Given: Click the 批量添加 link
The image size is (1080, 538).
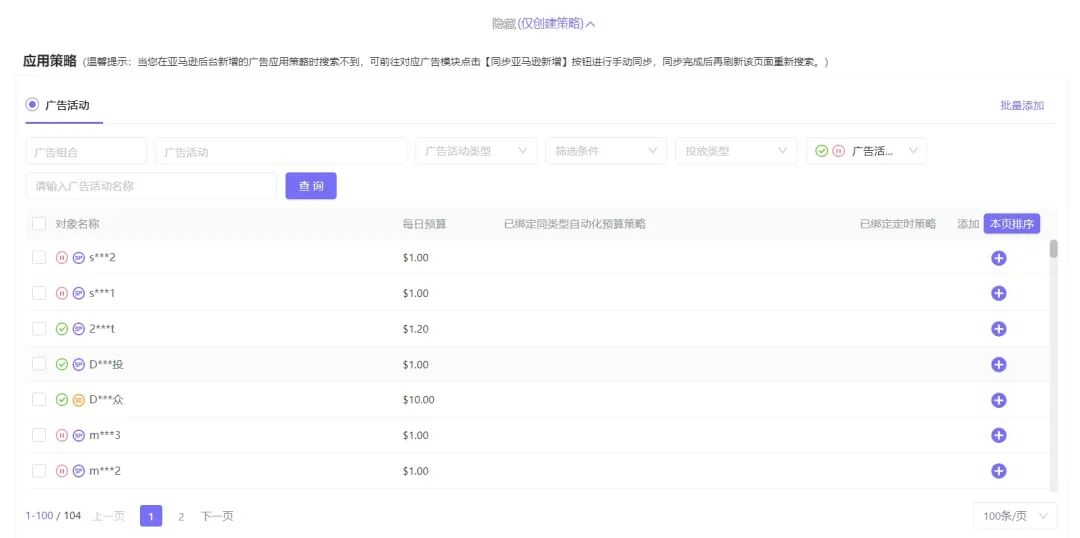Looking at the screenshot, I should click(1022, 105).
